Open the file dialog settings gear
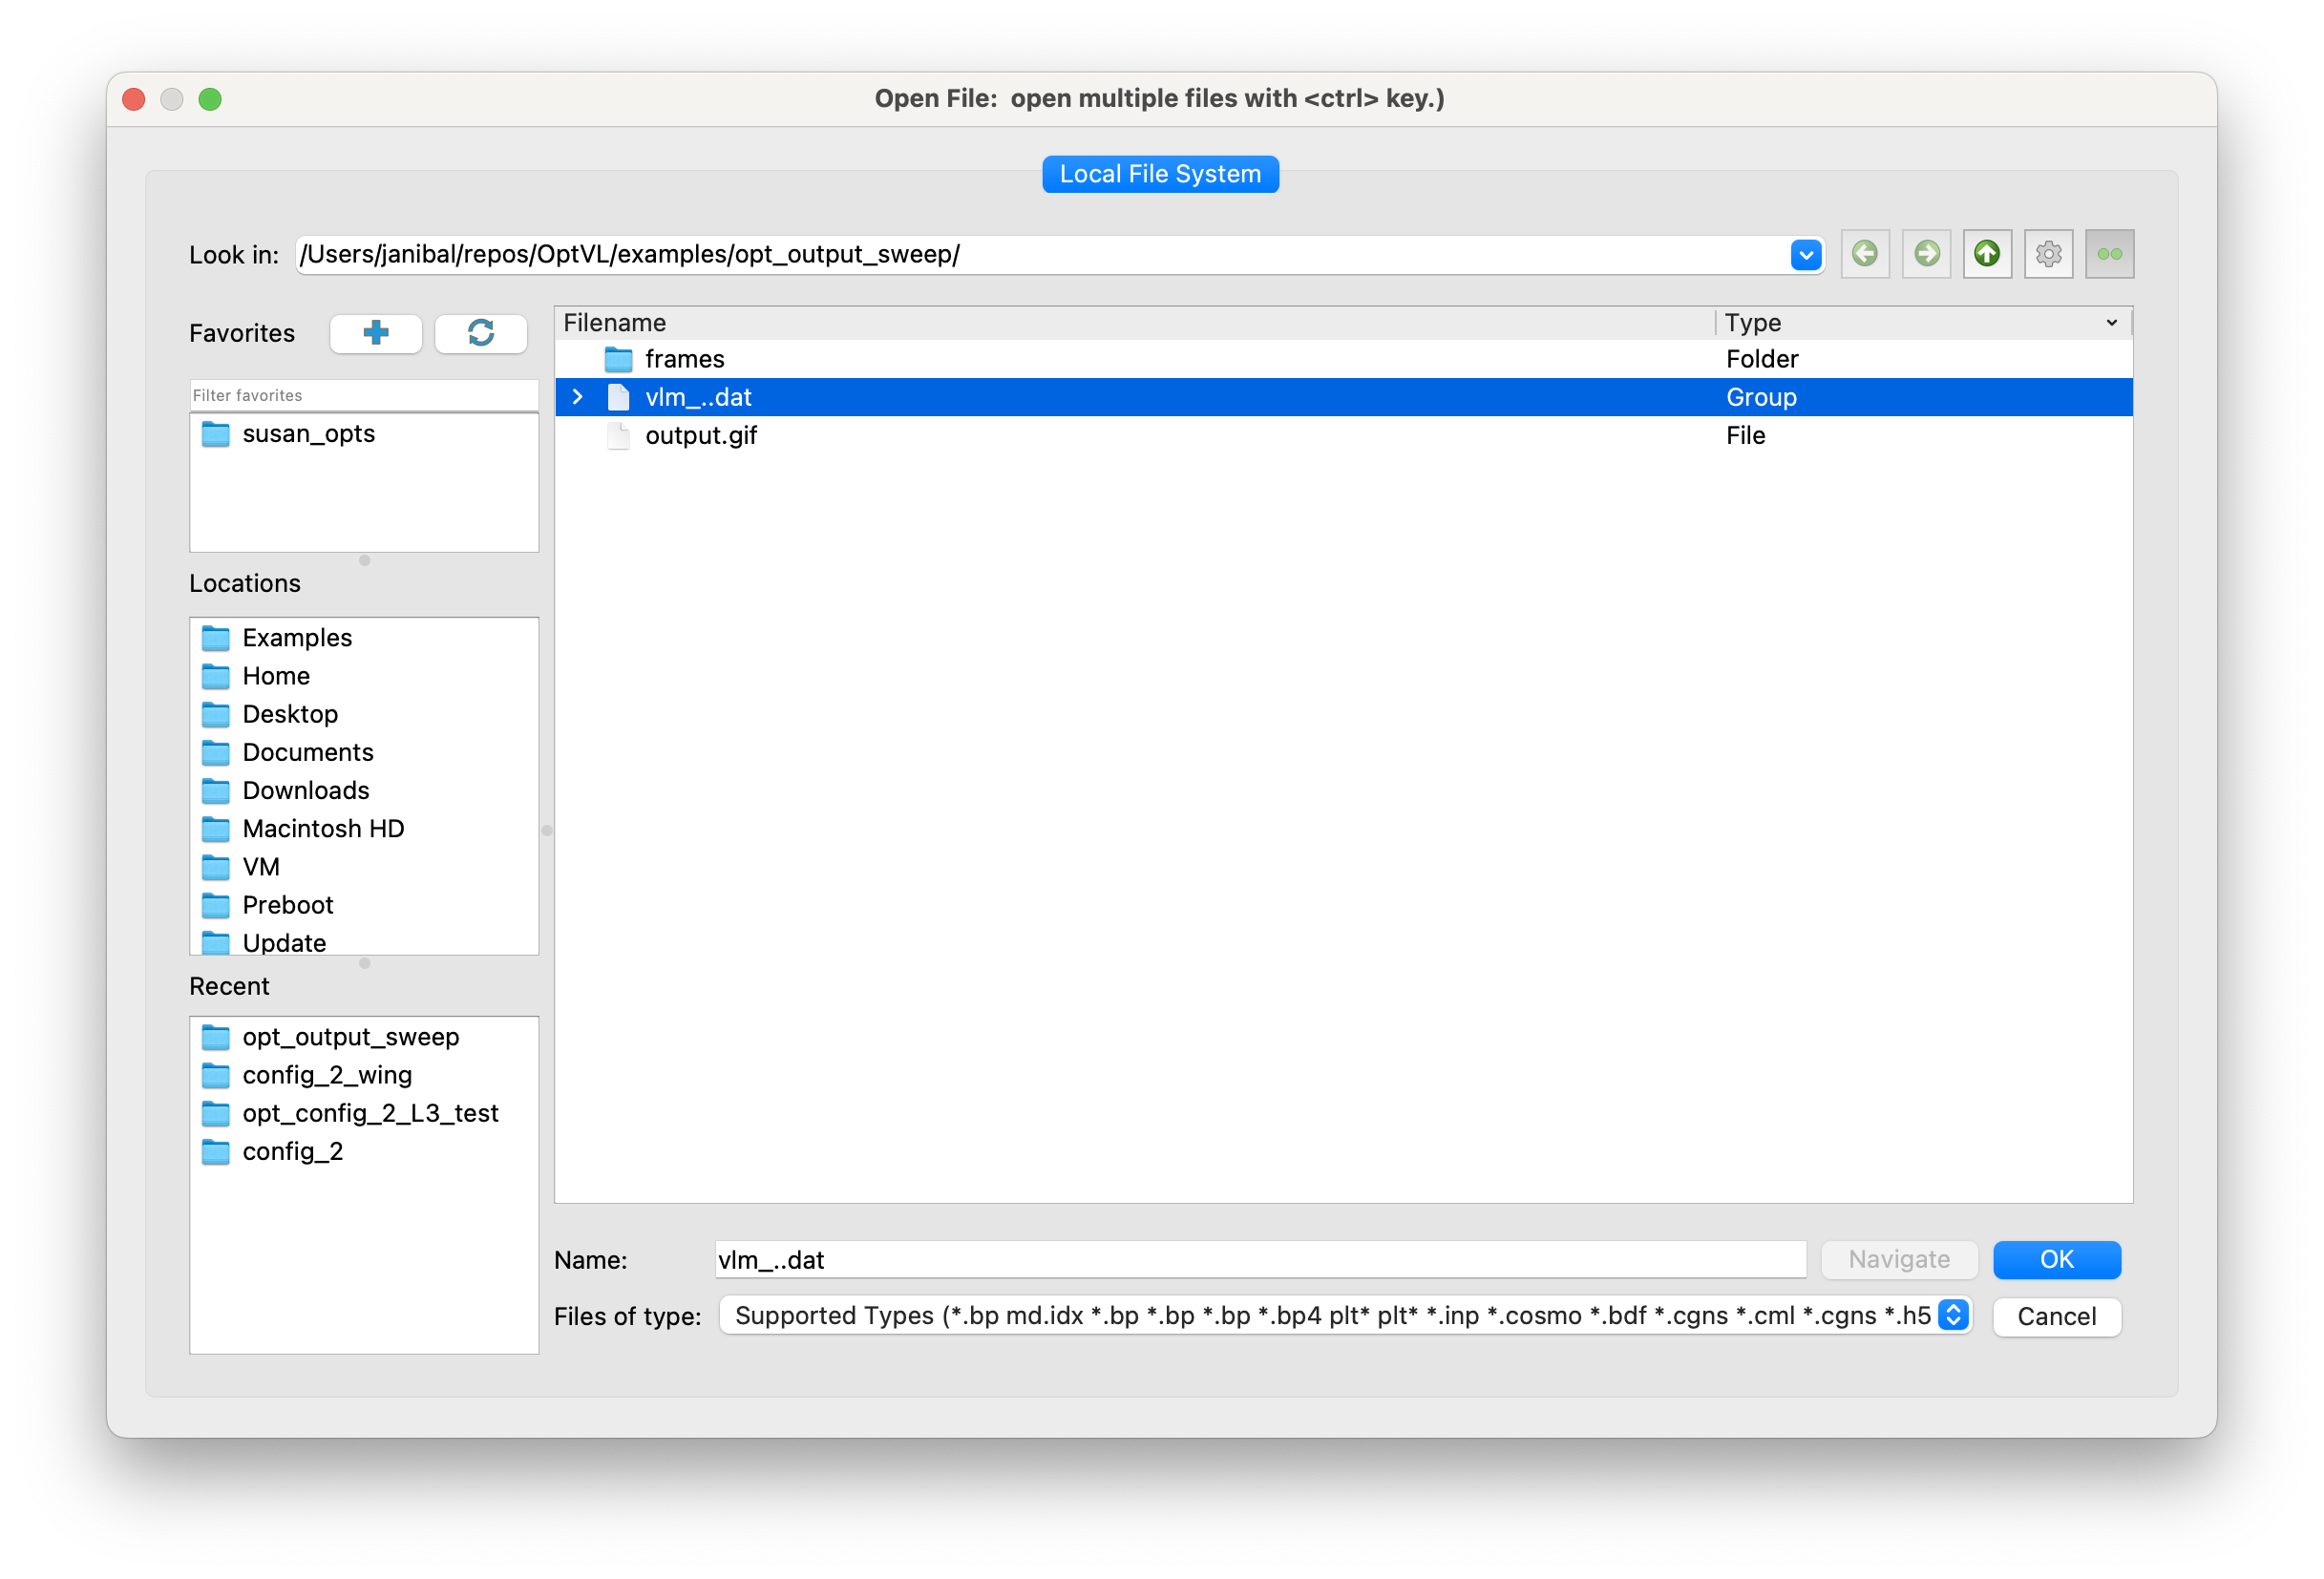This screenshot has width=2324, height=1579. coord(2048,254)
